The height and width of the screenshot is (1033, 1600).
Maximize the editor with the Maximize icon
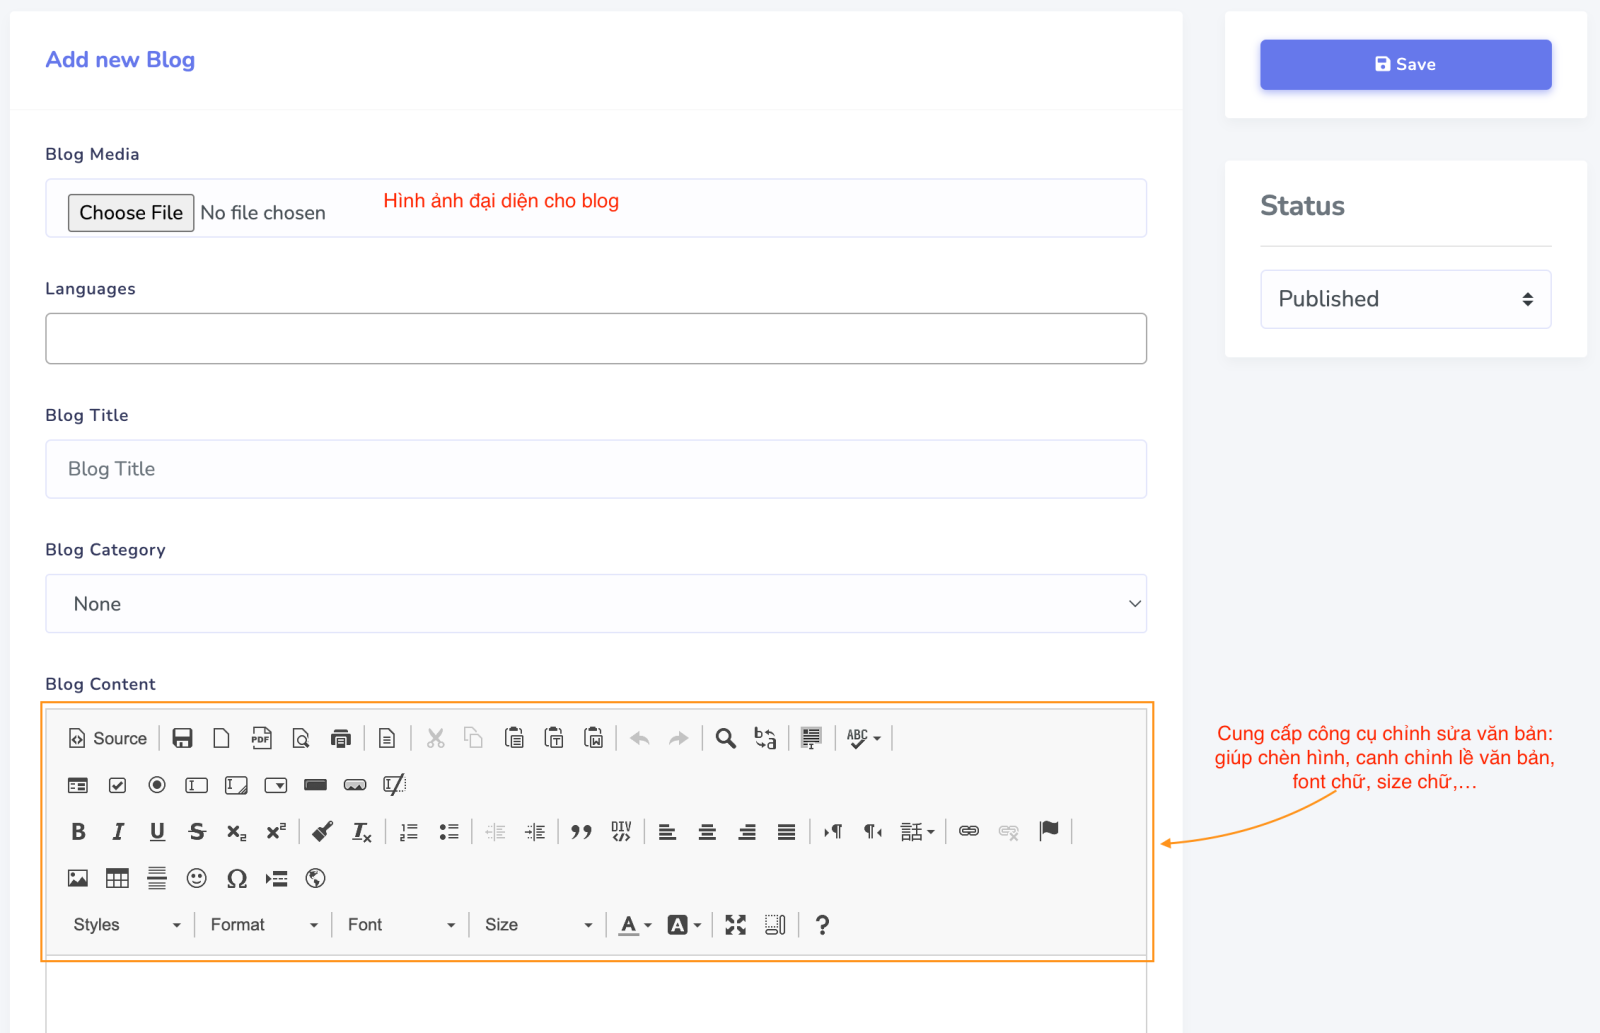[x=736, y=925]
